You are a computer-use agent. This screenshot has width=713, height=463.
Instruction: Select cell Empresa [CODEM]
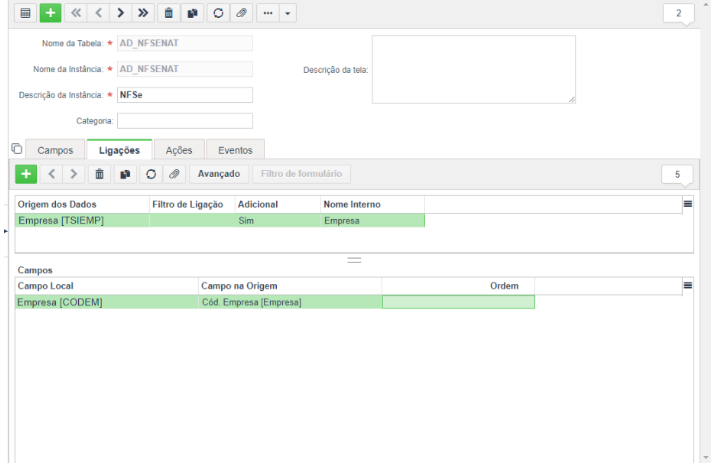106,302
